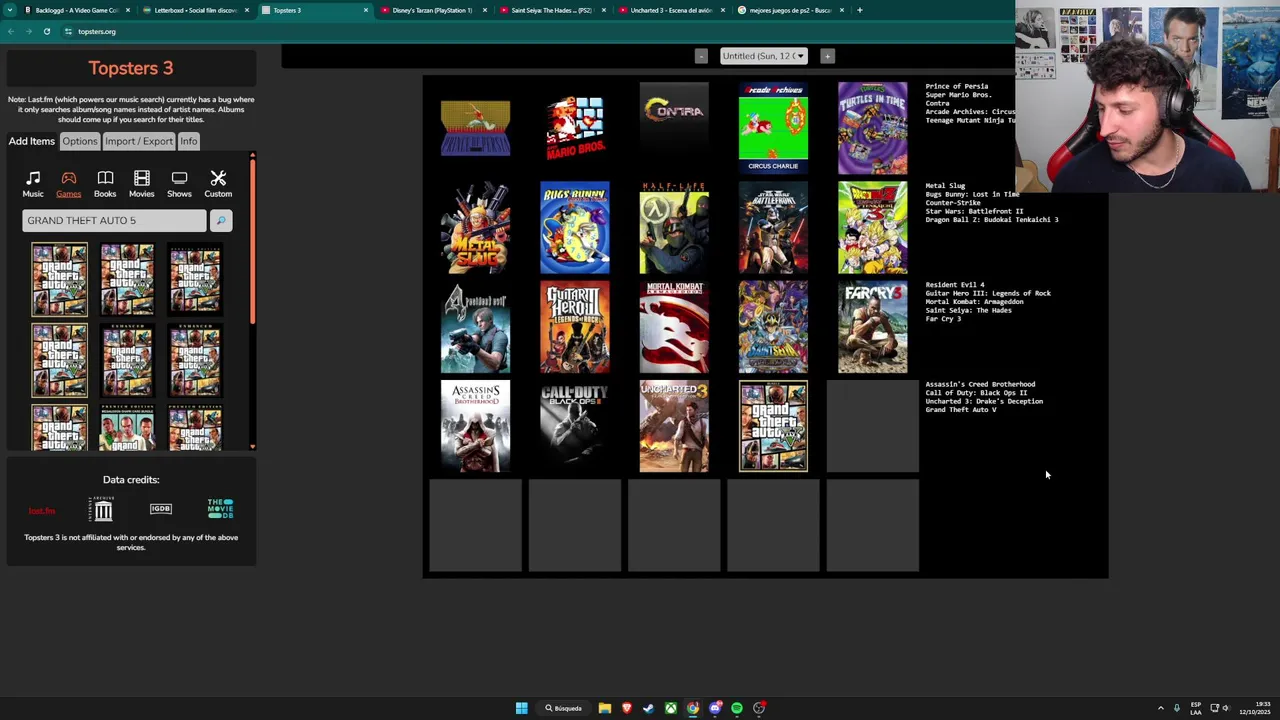Open the IGDB credit logo
1280x720 pixels.
click(161, 509)
